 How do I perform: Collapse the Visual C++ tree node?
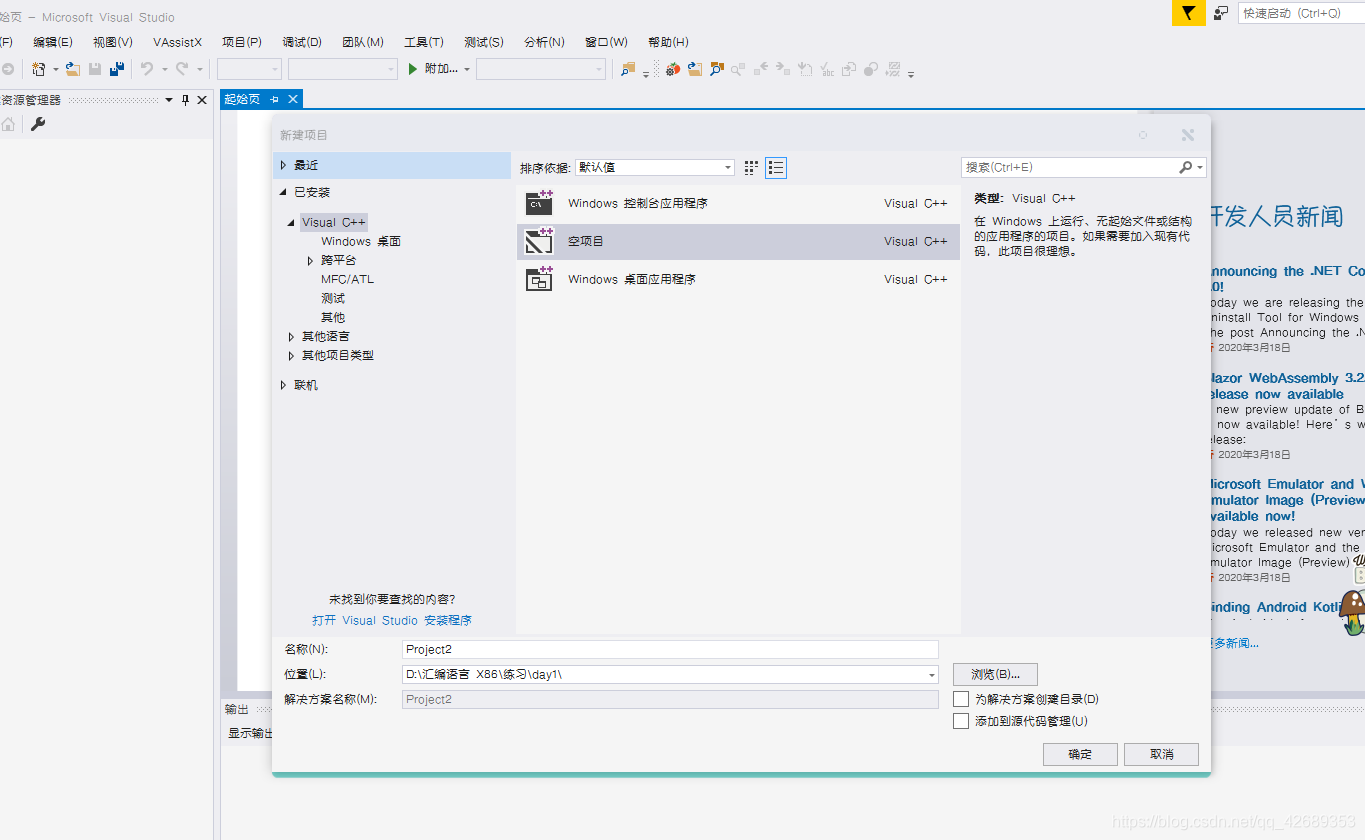[291, 223]
